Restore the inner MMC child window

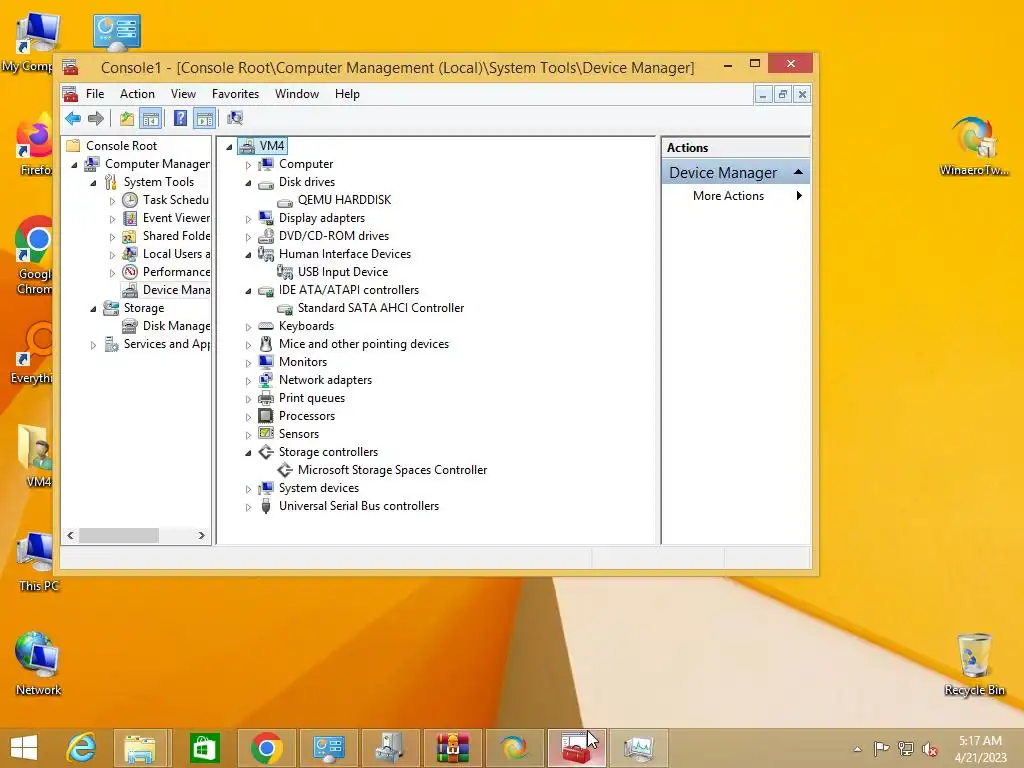coord(782,95)
